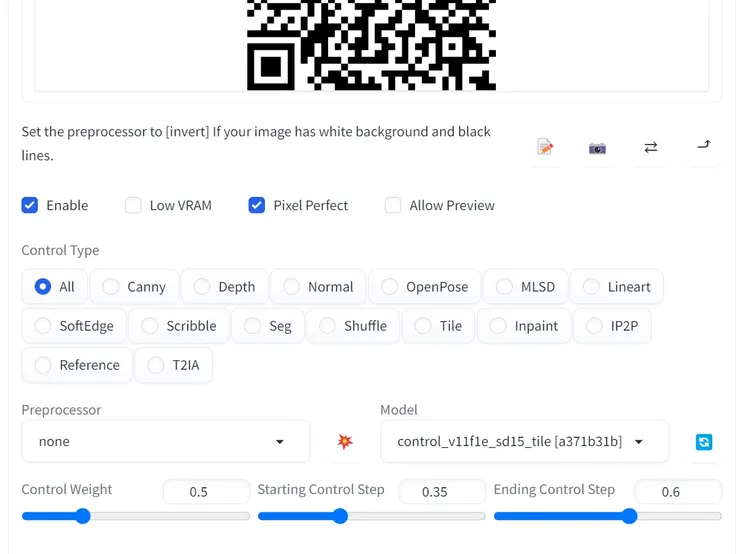Open the Model dropdown control_v11f1e_sd15_tile
740x554 pixels.
click(524, 442)
